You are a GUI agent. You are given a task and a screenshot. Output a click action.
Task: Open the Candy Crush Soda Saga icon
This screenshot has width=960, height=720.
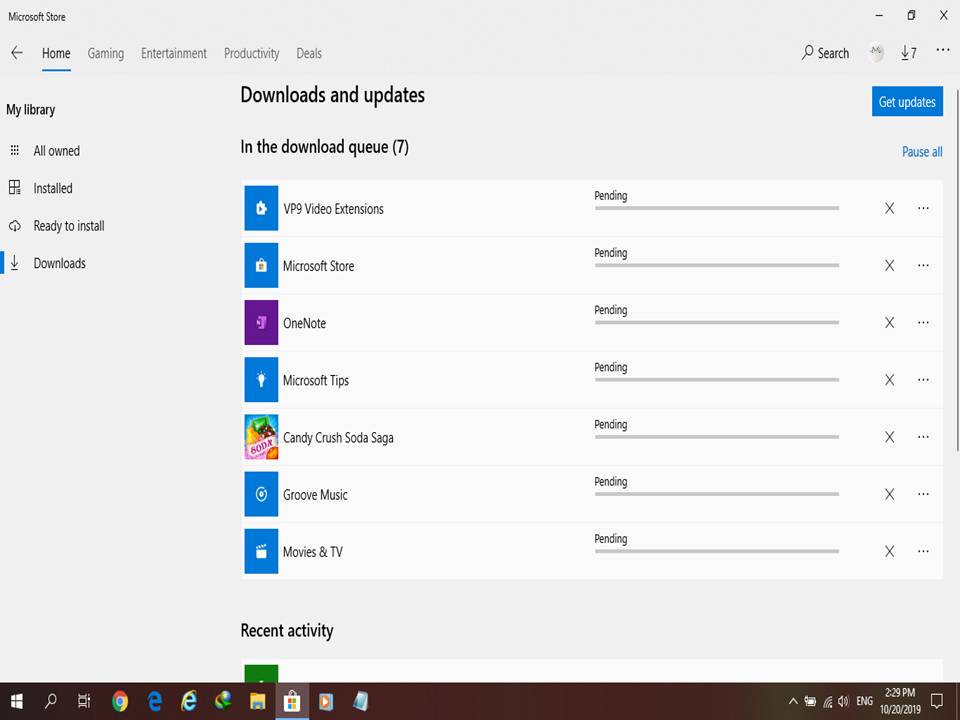point(261,437)
